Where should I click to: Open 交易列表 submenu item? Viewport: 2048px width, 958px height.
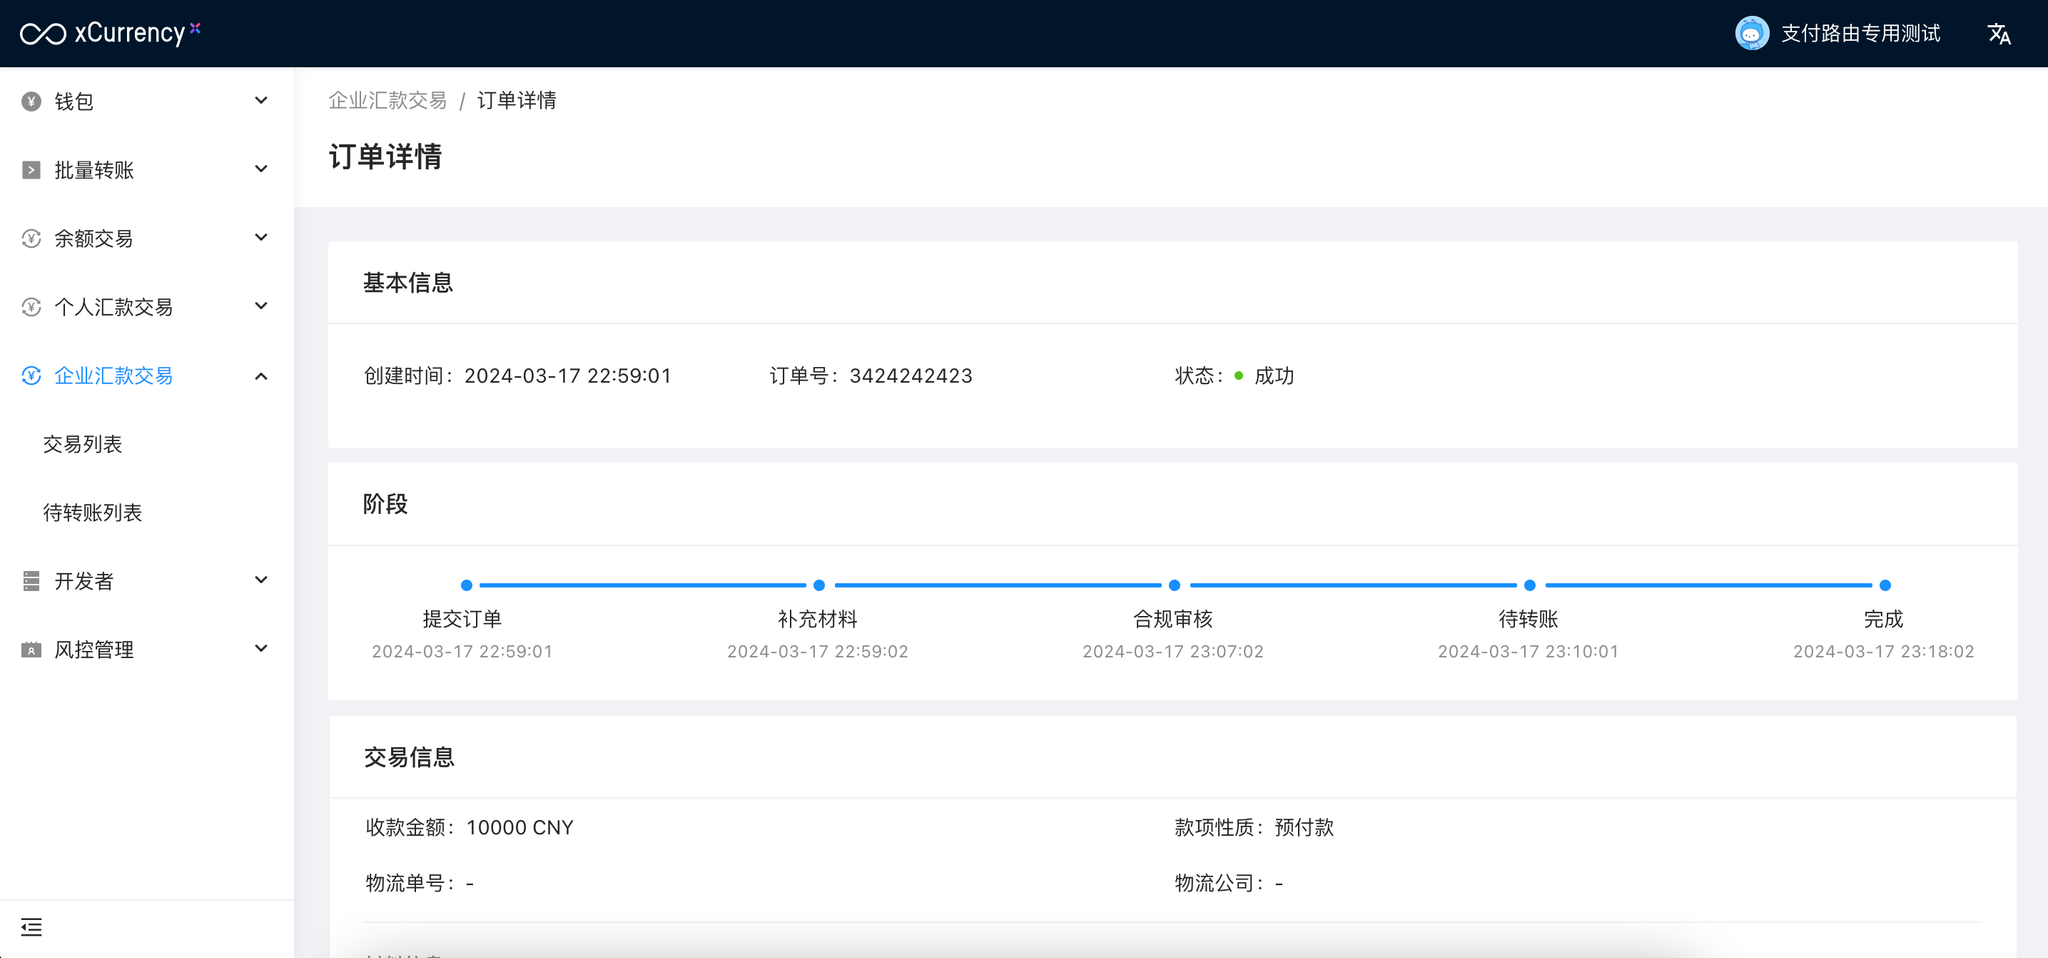pos(82,444)
